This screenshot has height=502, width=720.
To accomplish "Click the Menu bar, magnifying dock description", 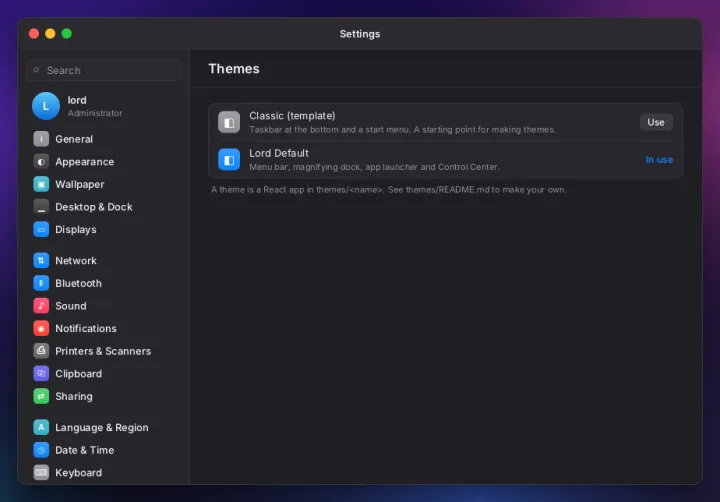I will tap(374, 167).
